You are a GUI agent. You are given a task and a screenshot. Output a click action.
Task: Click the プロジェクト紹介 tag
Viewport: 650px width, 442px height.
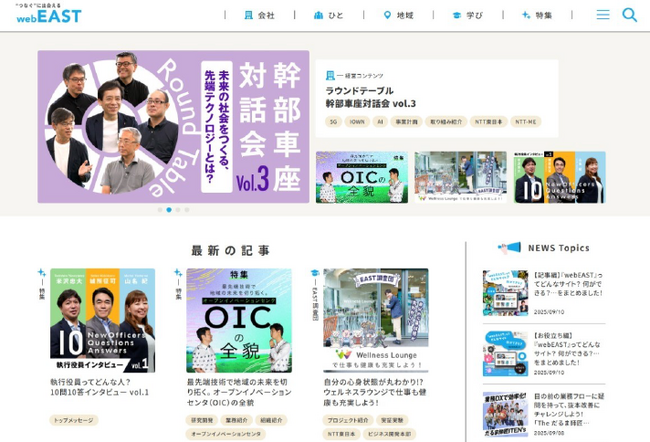coord(348,420)
